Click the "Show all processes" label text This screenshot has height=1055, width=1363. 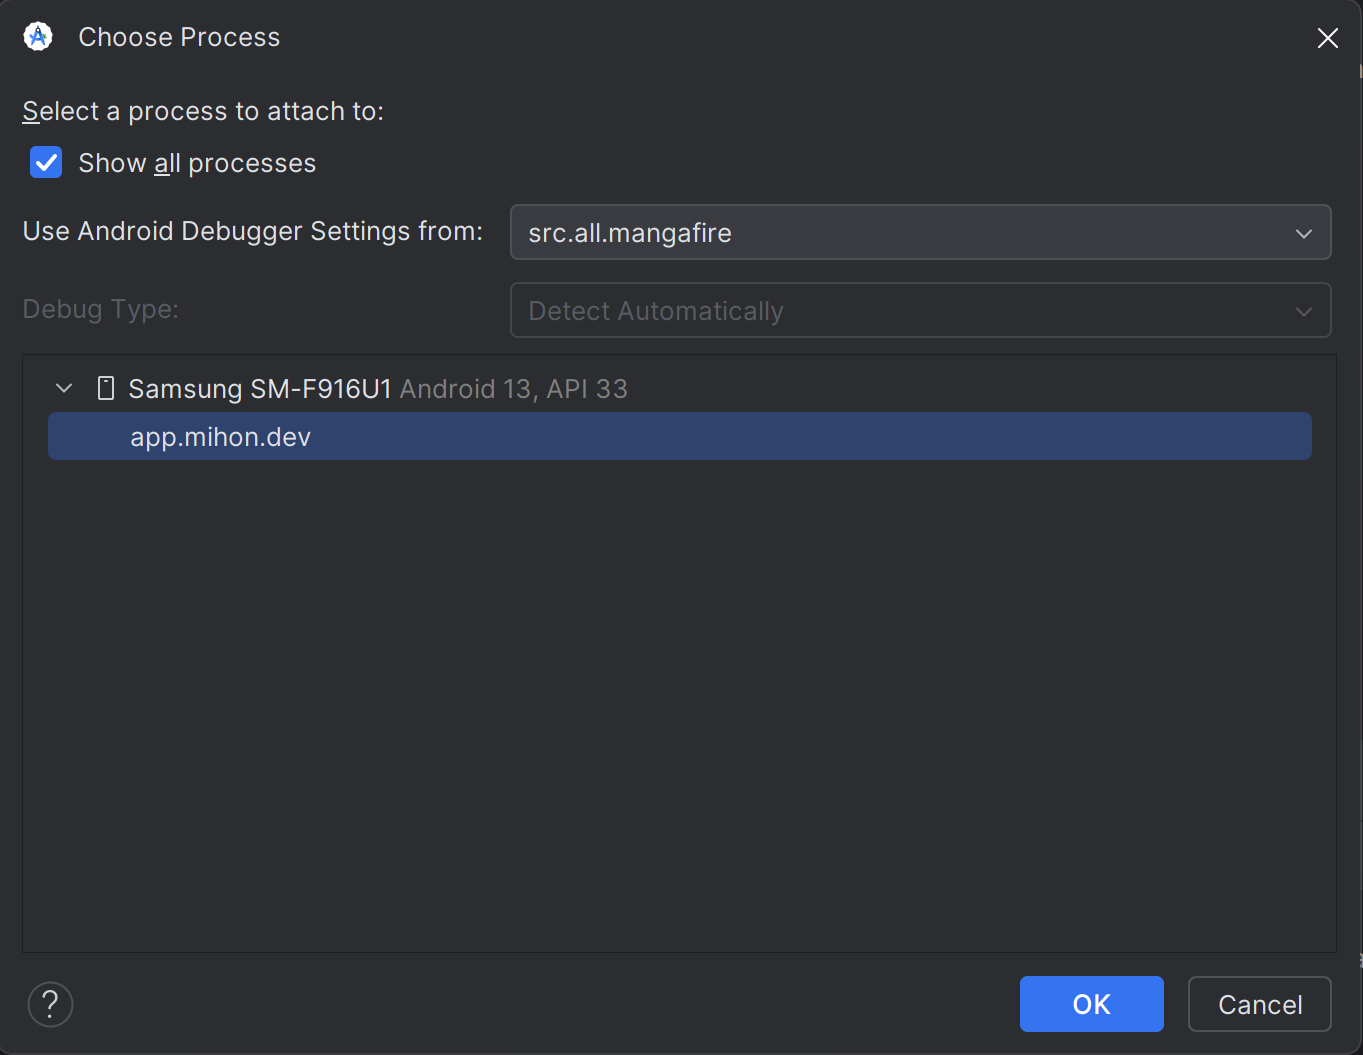[x=197, y=163]
